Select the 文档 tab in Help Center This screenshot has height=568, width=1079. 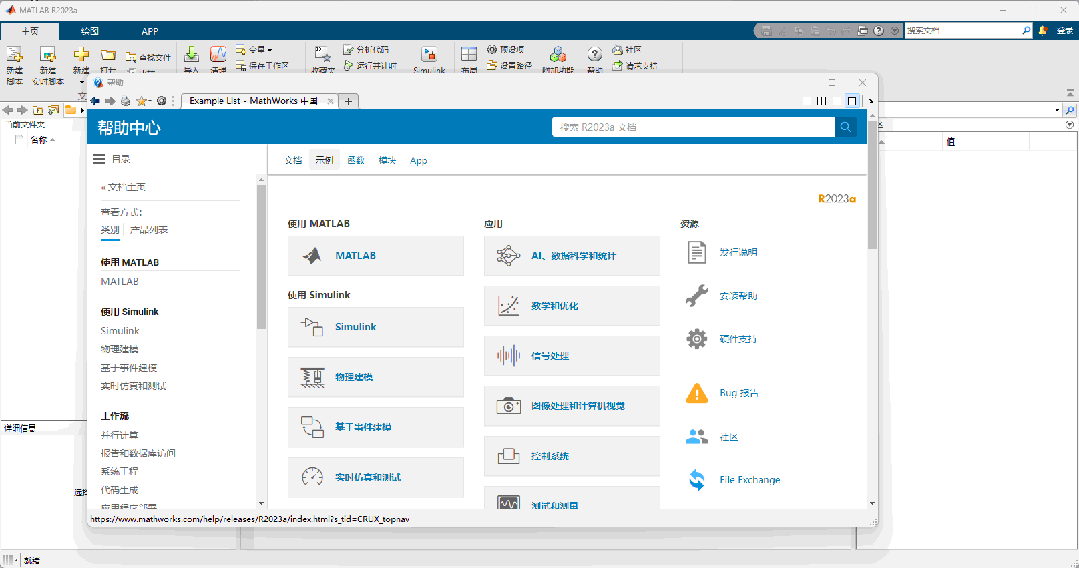pos(293,160)
